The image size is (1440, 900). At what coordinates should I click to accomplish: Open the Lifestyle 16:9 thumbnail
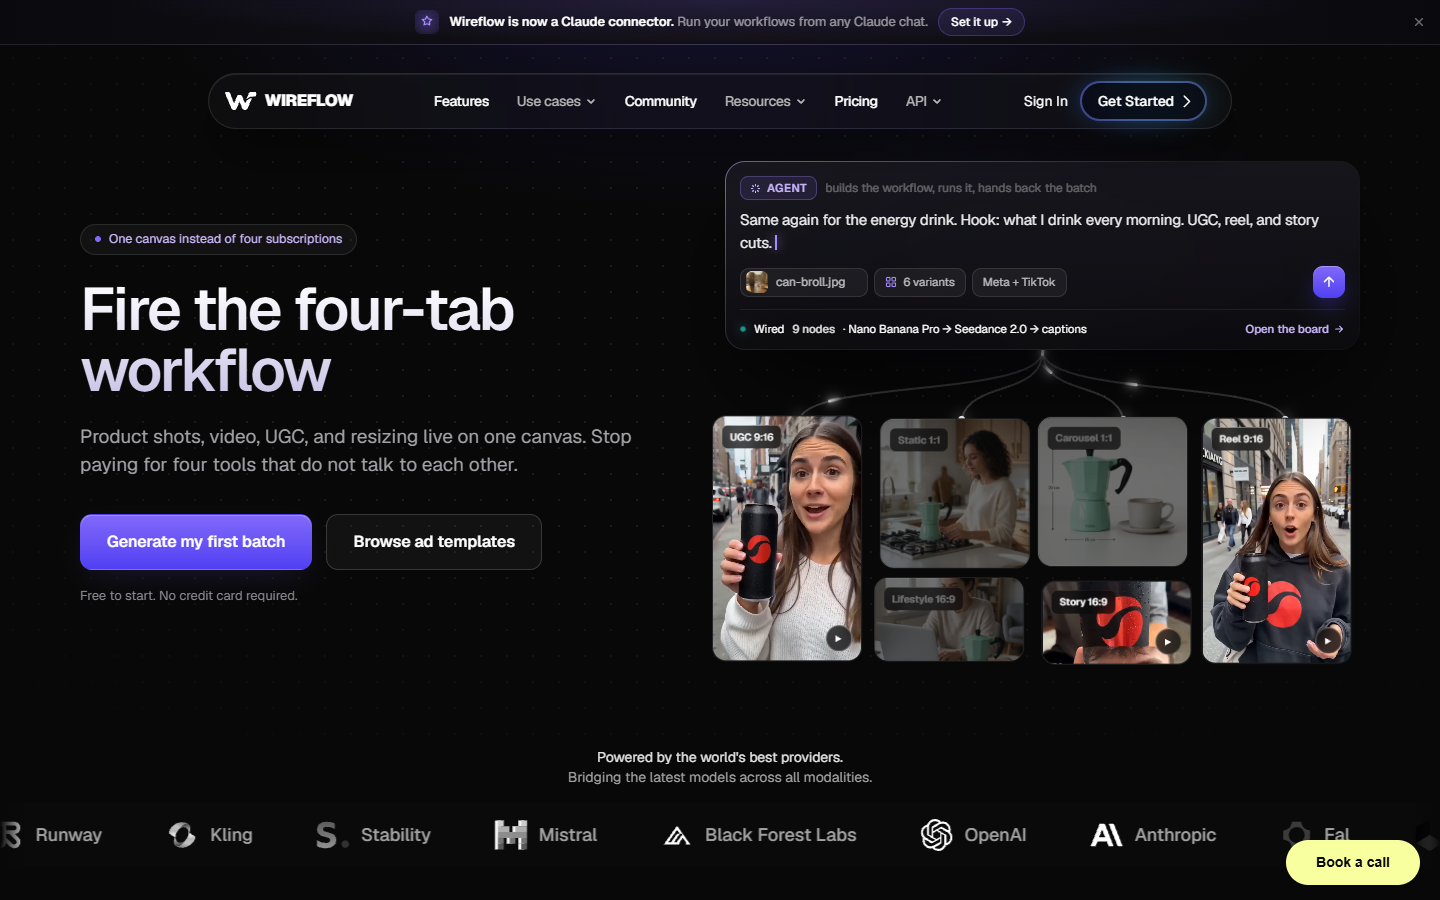949,619
